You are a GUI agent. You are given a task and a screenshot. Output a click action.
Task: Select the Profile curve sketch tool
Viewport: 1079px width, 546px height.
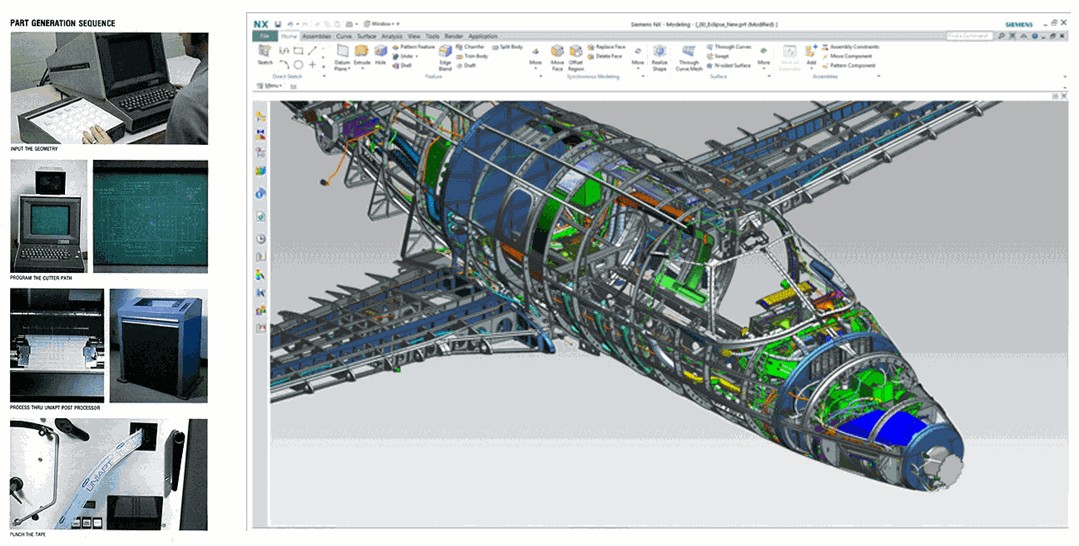(x=284, y=50)
